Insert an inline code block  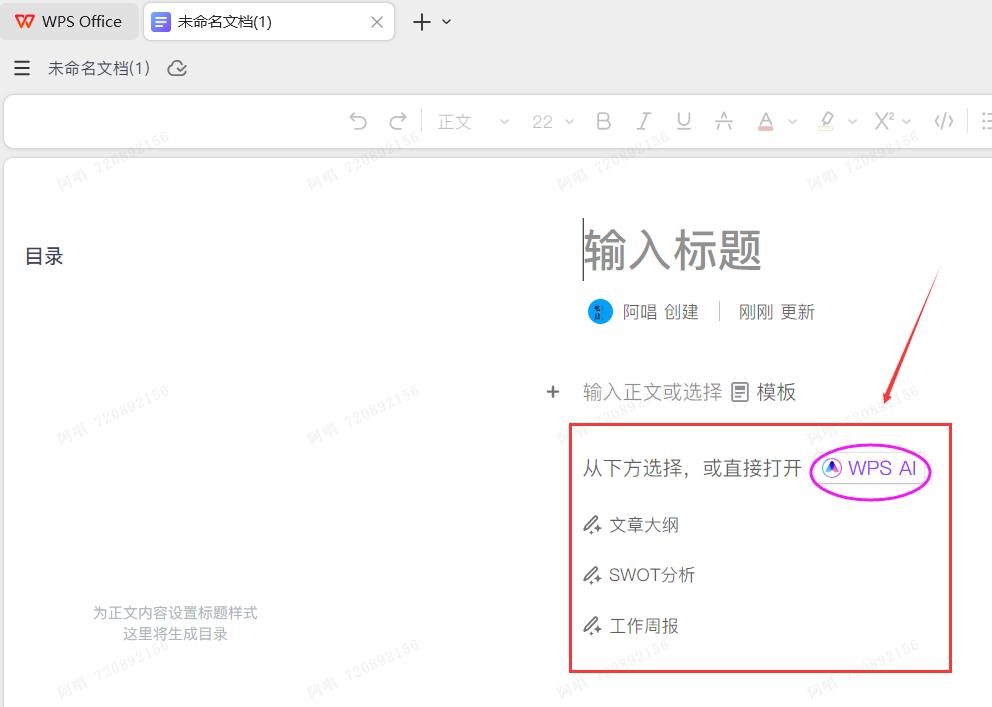pos(943,120)
